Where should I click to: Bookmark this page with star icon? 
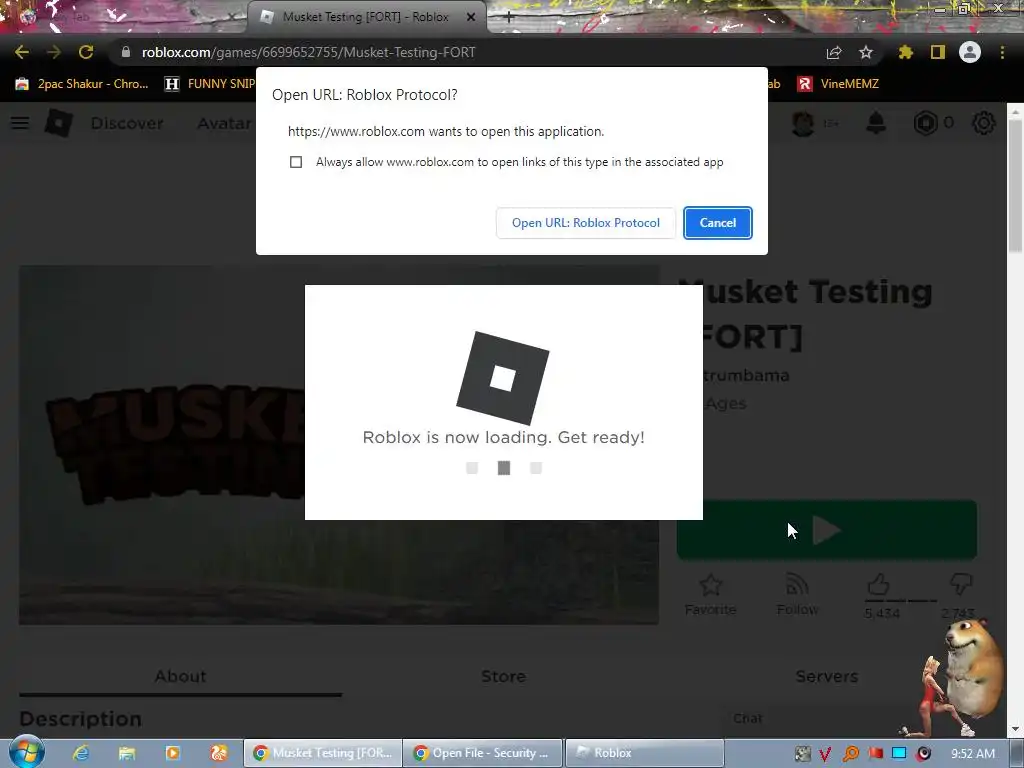(x=866, y=52)
